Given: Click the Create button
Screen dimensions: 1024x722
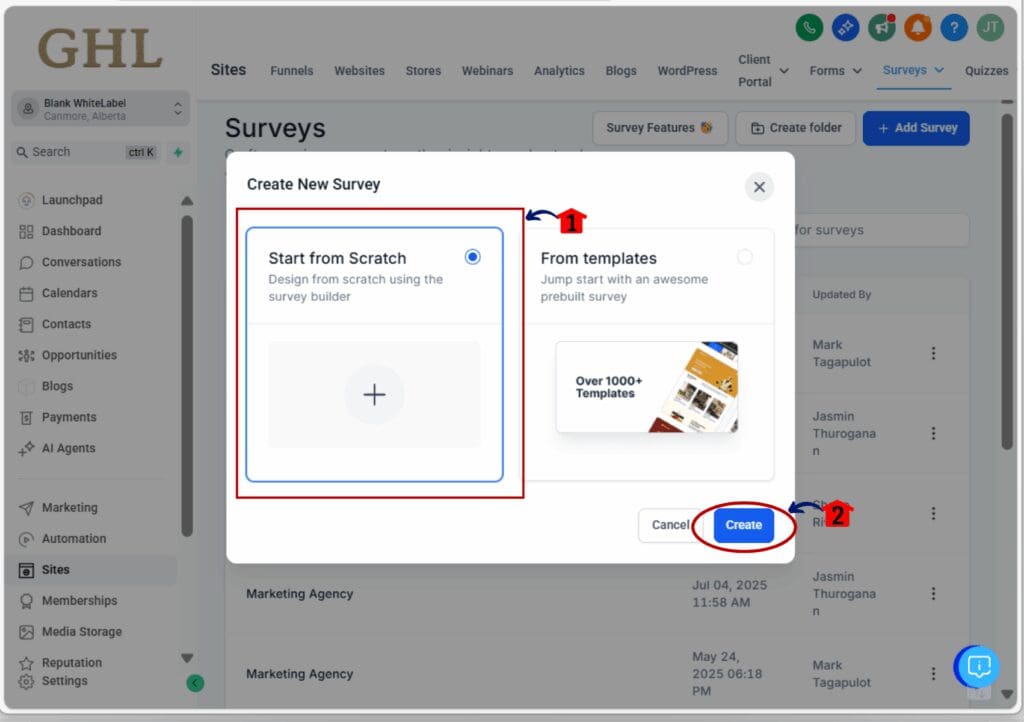Looking at the screenshot, I should (744, 525).
